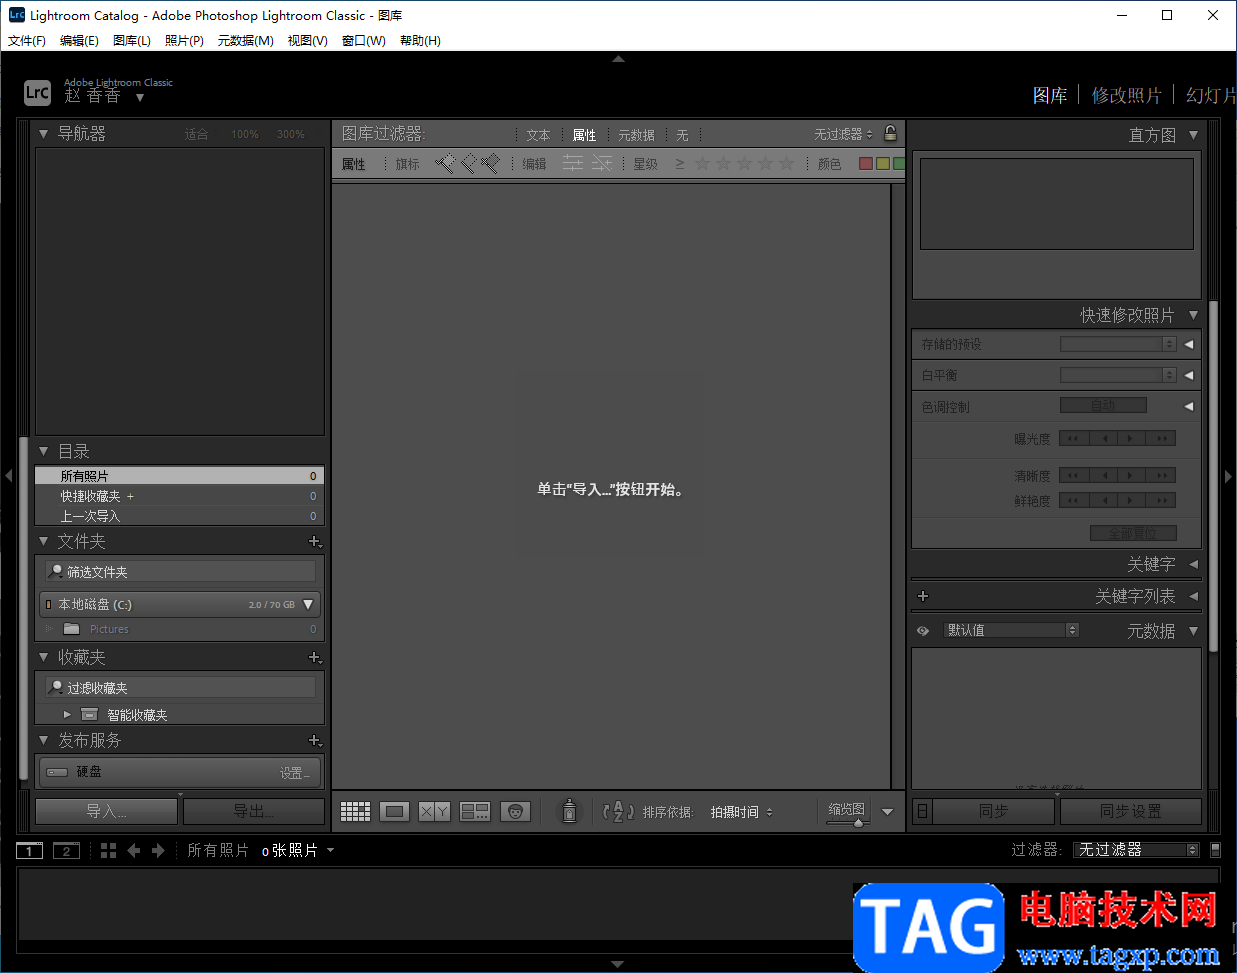Collapse the 目录 panel

(x=43, y=451)
